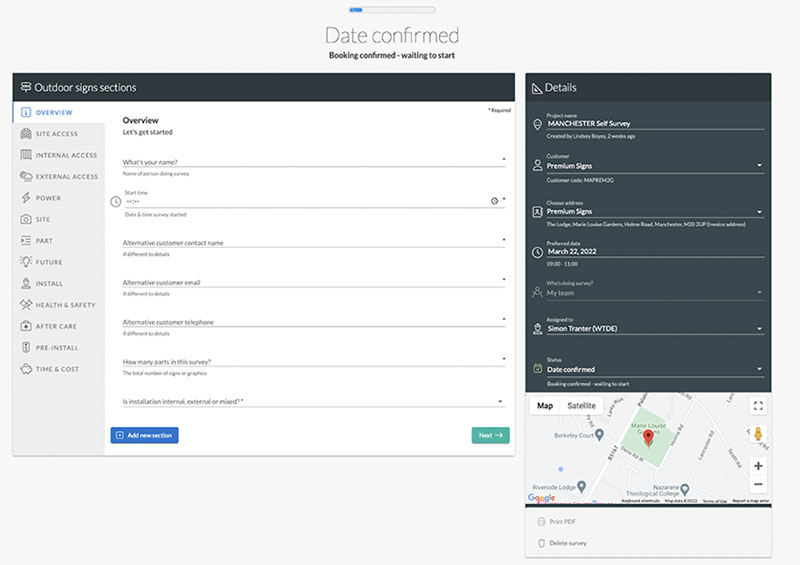Click the What's your name field
Image resolution: width=800 pixels, height=565 pixels.
[313, 162]
